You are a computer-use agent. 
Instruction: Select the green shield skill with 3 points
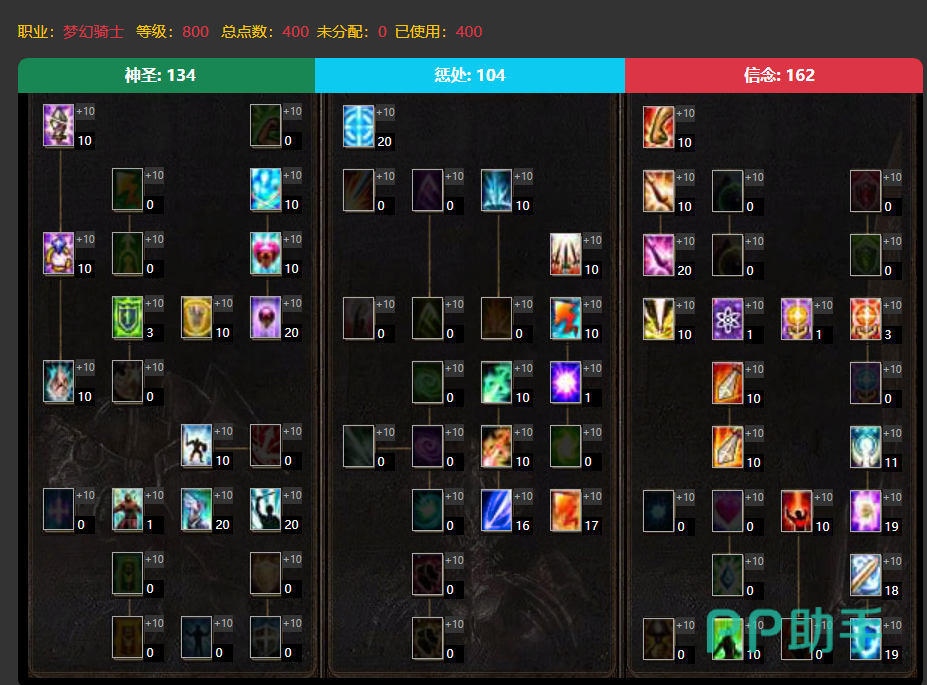coord(128,317)
